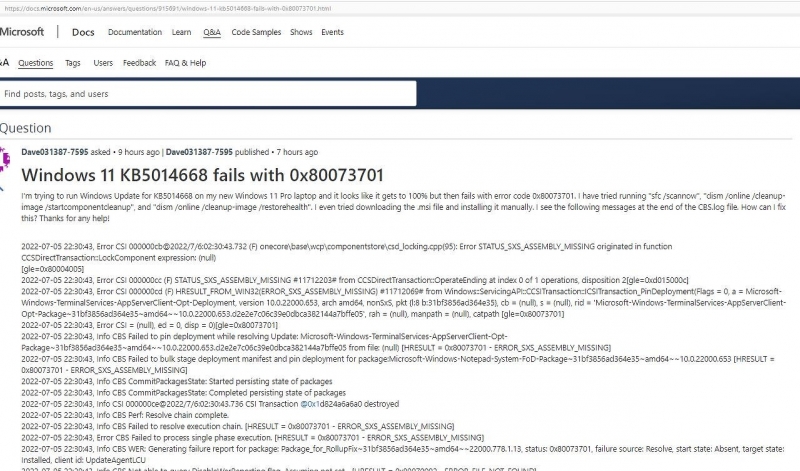This screenshot has width=800, height=471.
Task: Click Dave031387-7595's user avatar
Action: (x=8, y=159)
